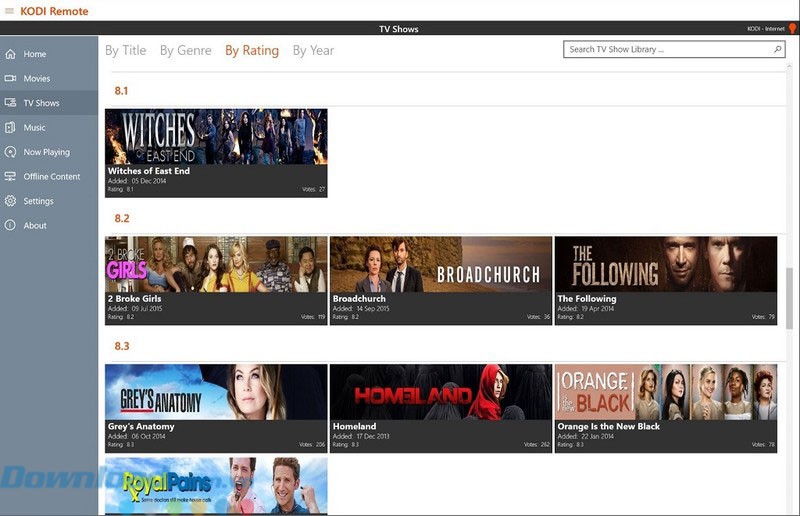Open the Broadchurch show tile

pyautogui.click(x=441, y=264)
